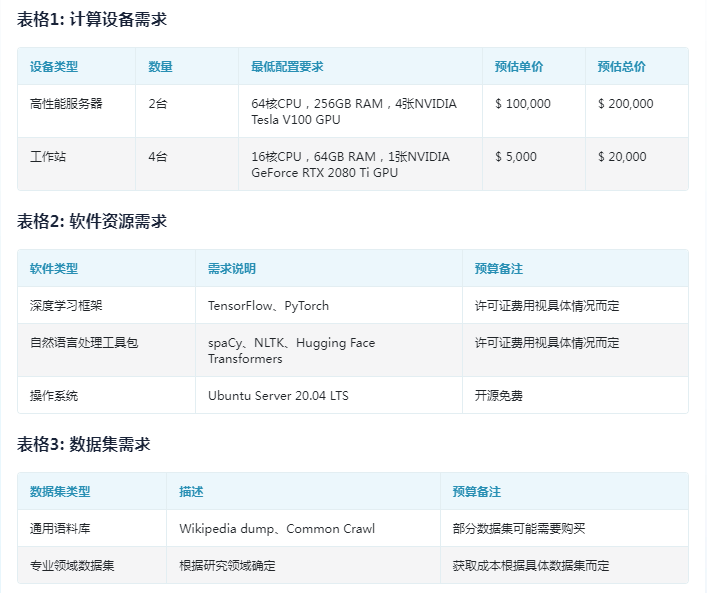Select the 自然语言处理工具包 cell
707x593 pixels.
(x=106, y=350)
